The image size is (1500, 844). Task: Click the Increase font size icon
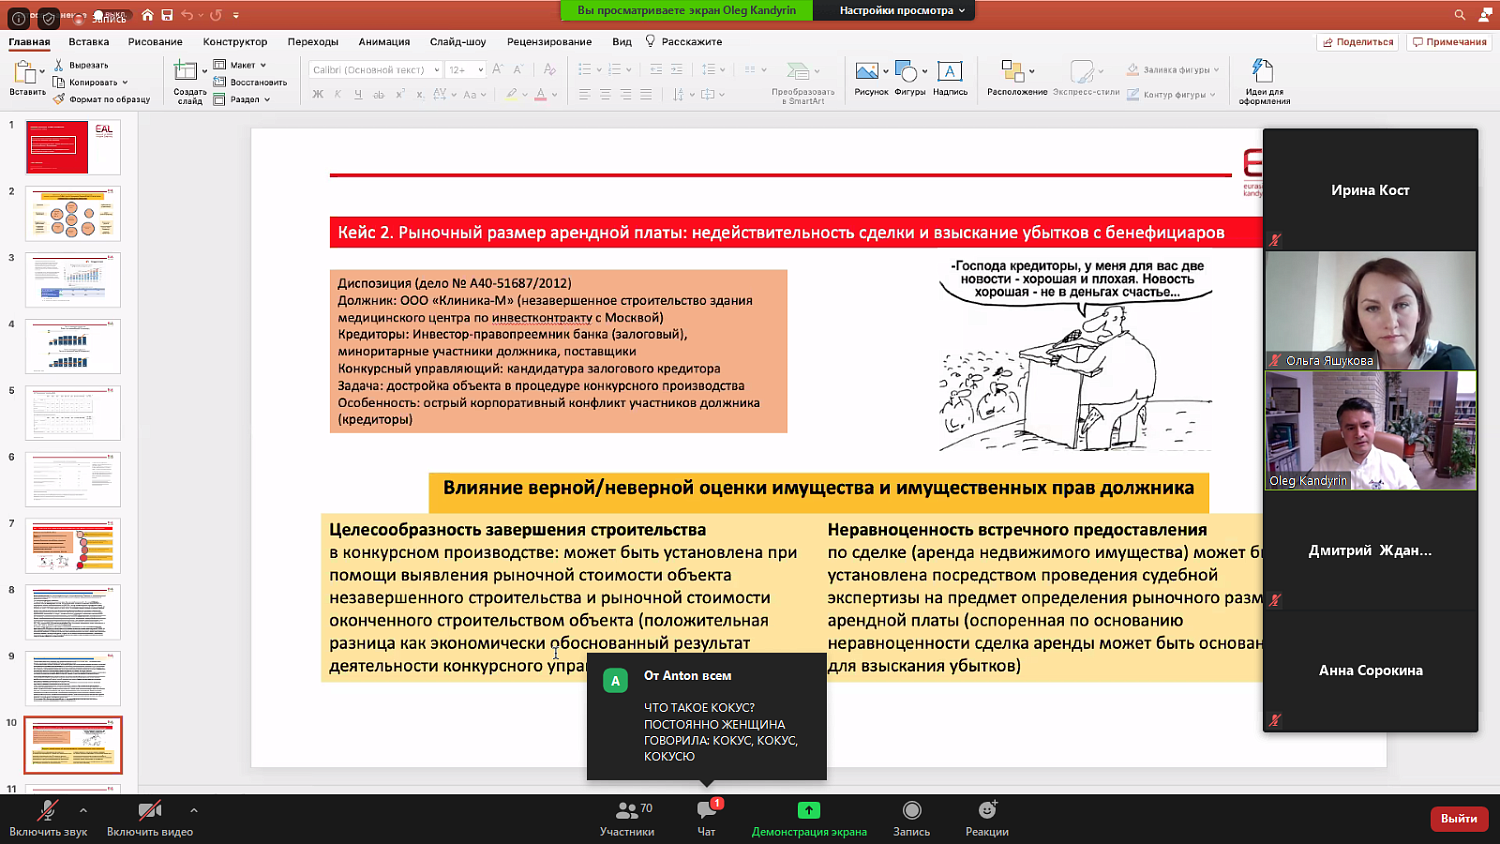[x=499, y=69]
